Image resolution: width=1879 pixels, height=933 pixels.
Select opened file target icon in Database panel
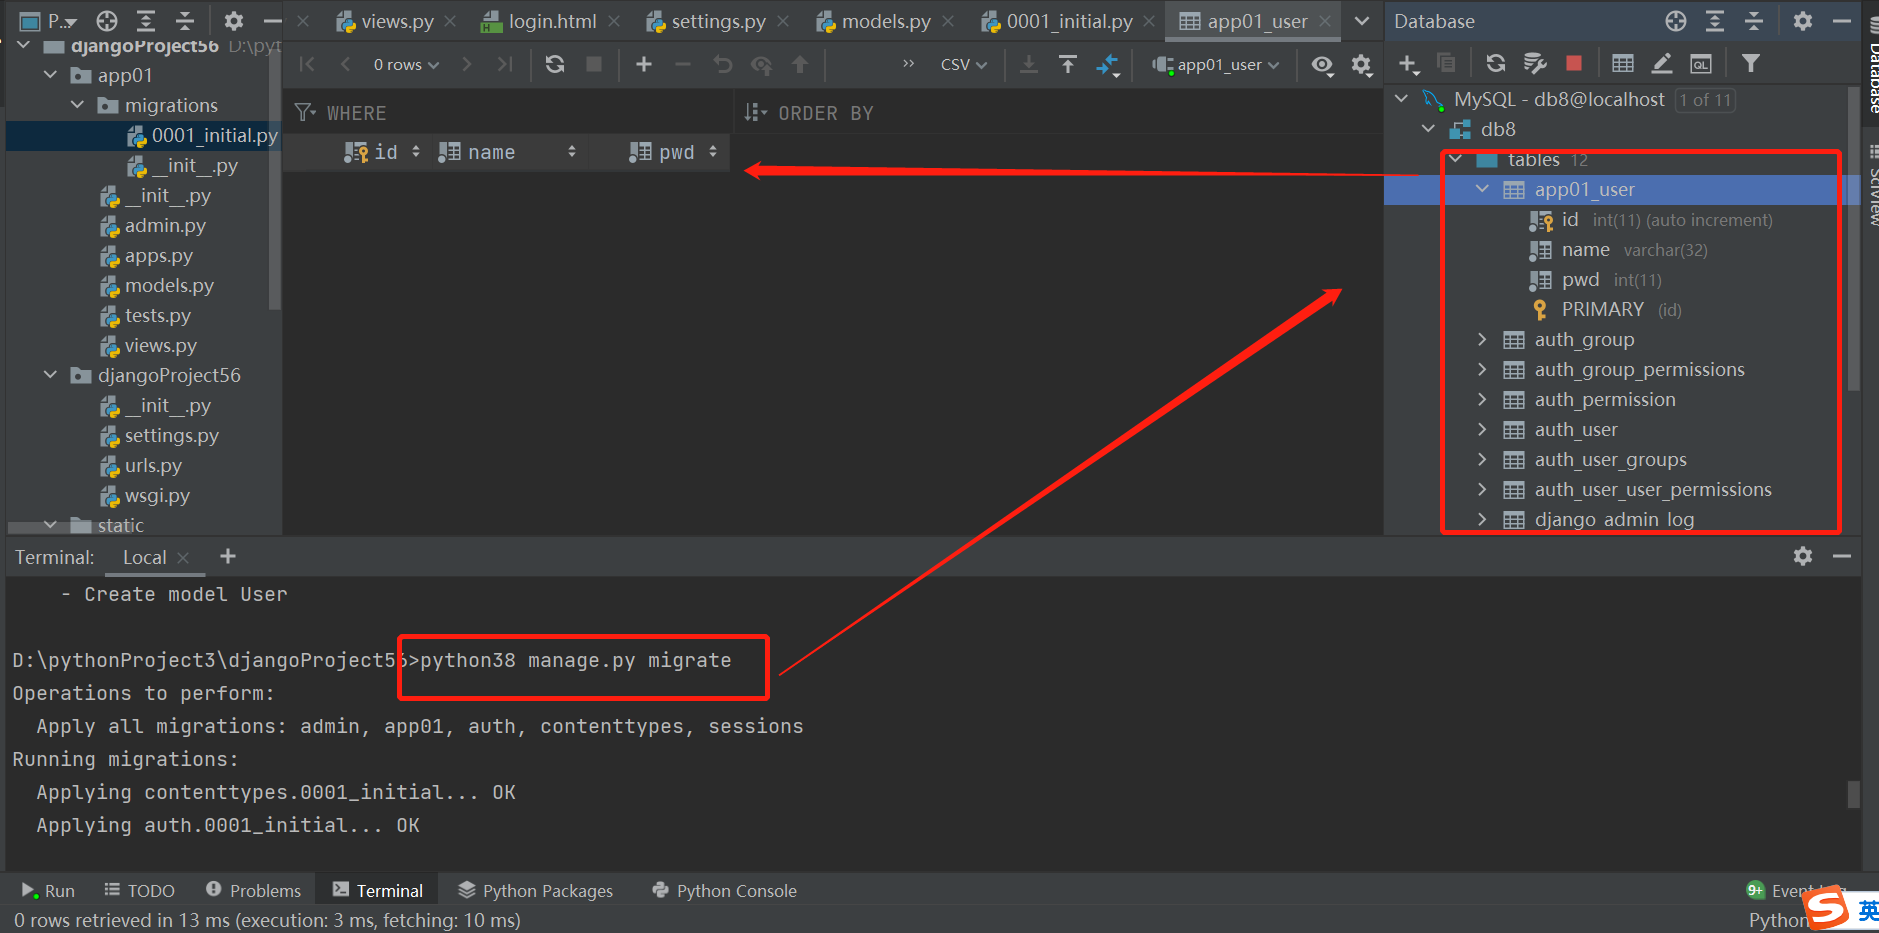[1676, 21]
